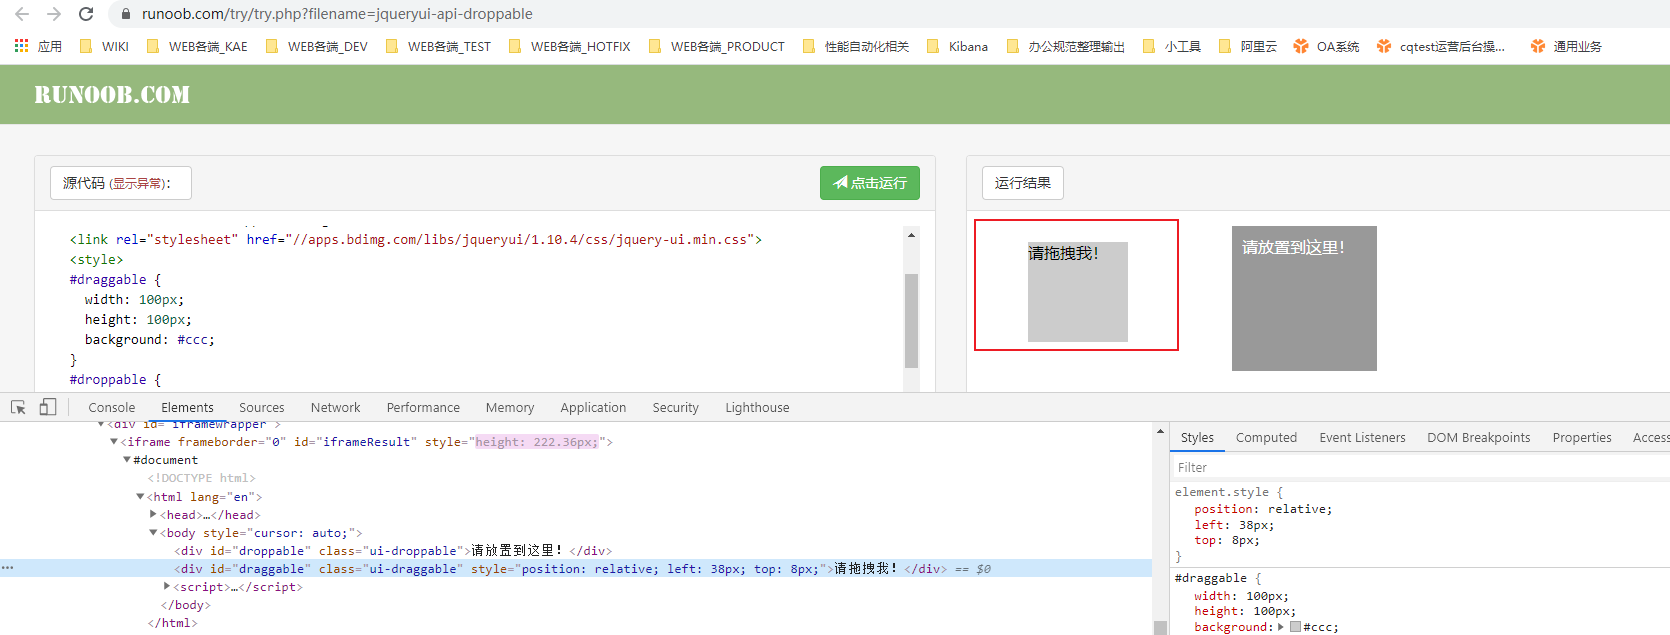Open the Lighthouse tab
Image resolution: width=1670 pixels, height=635 pixels.
(757, 407)
